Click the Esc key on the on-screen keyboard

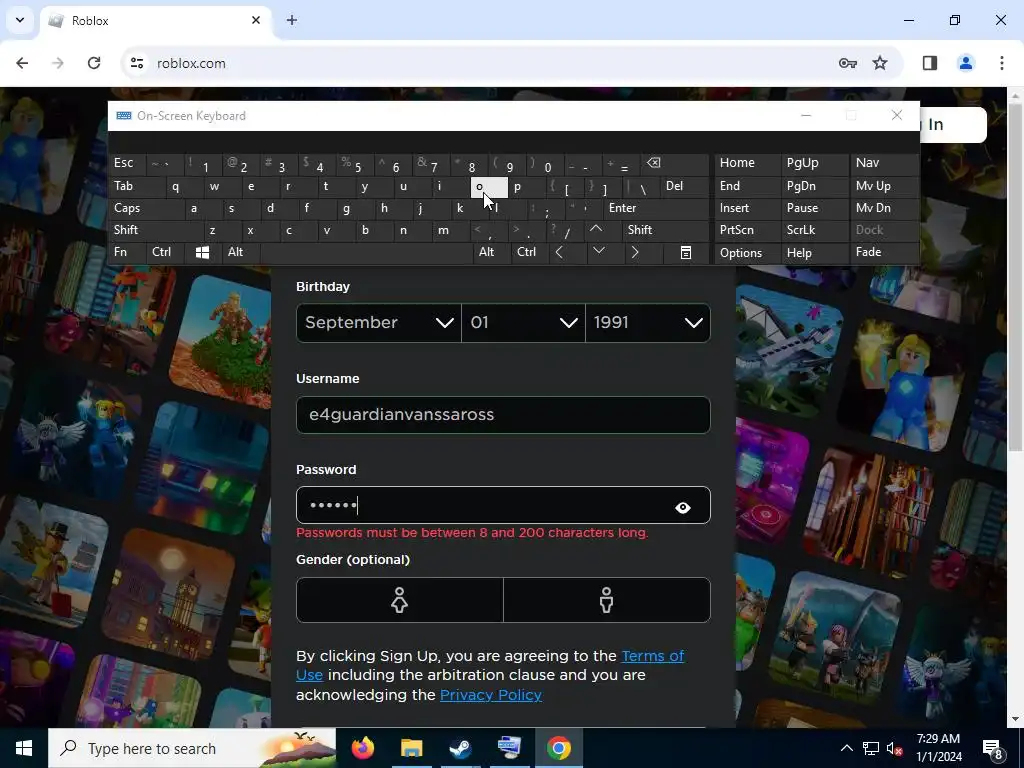127,163
